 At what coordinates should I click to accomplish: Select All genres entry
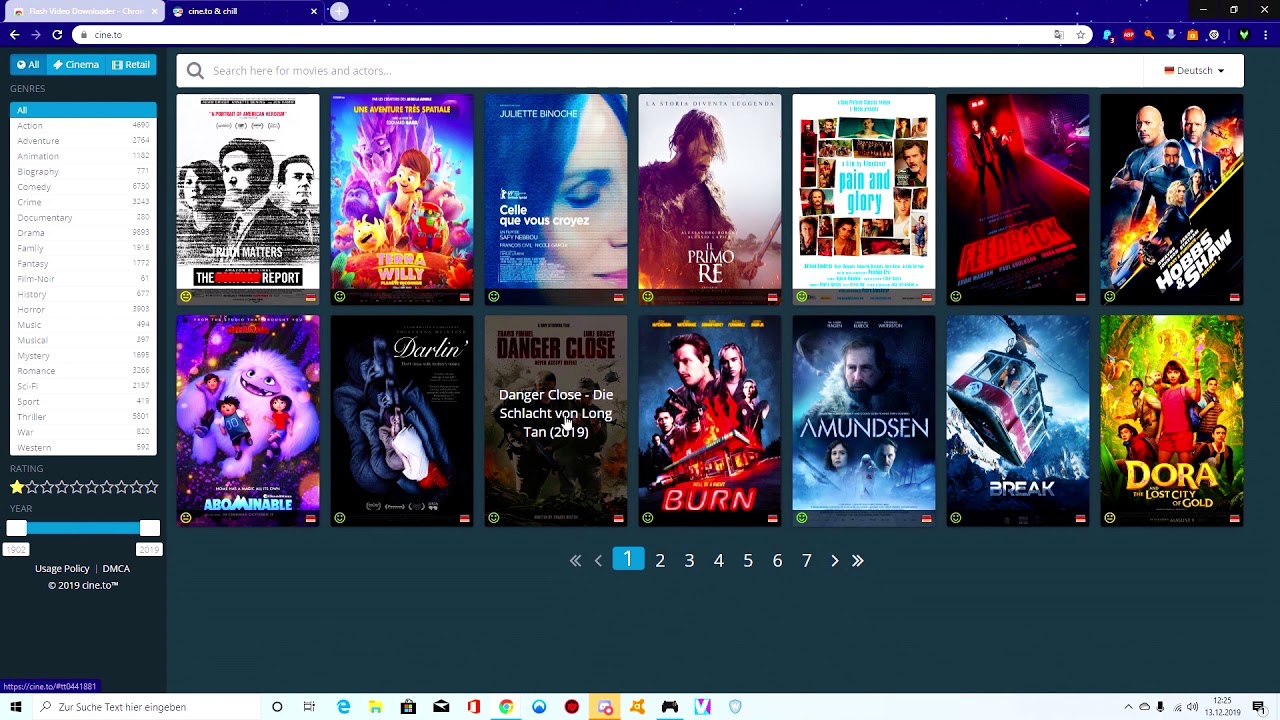(x=83, y=110)
